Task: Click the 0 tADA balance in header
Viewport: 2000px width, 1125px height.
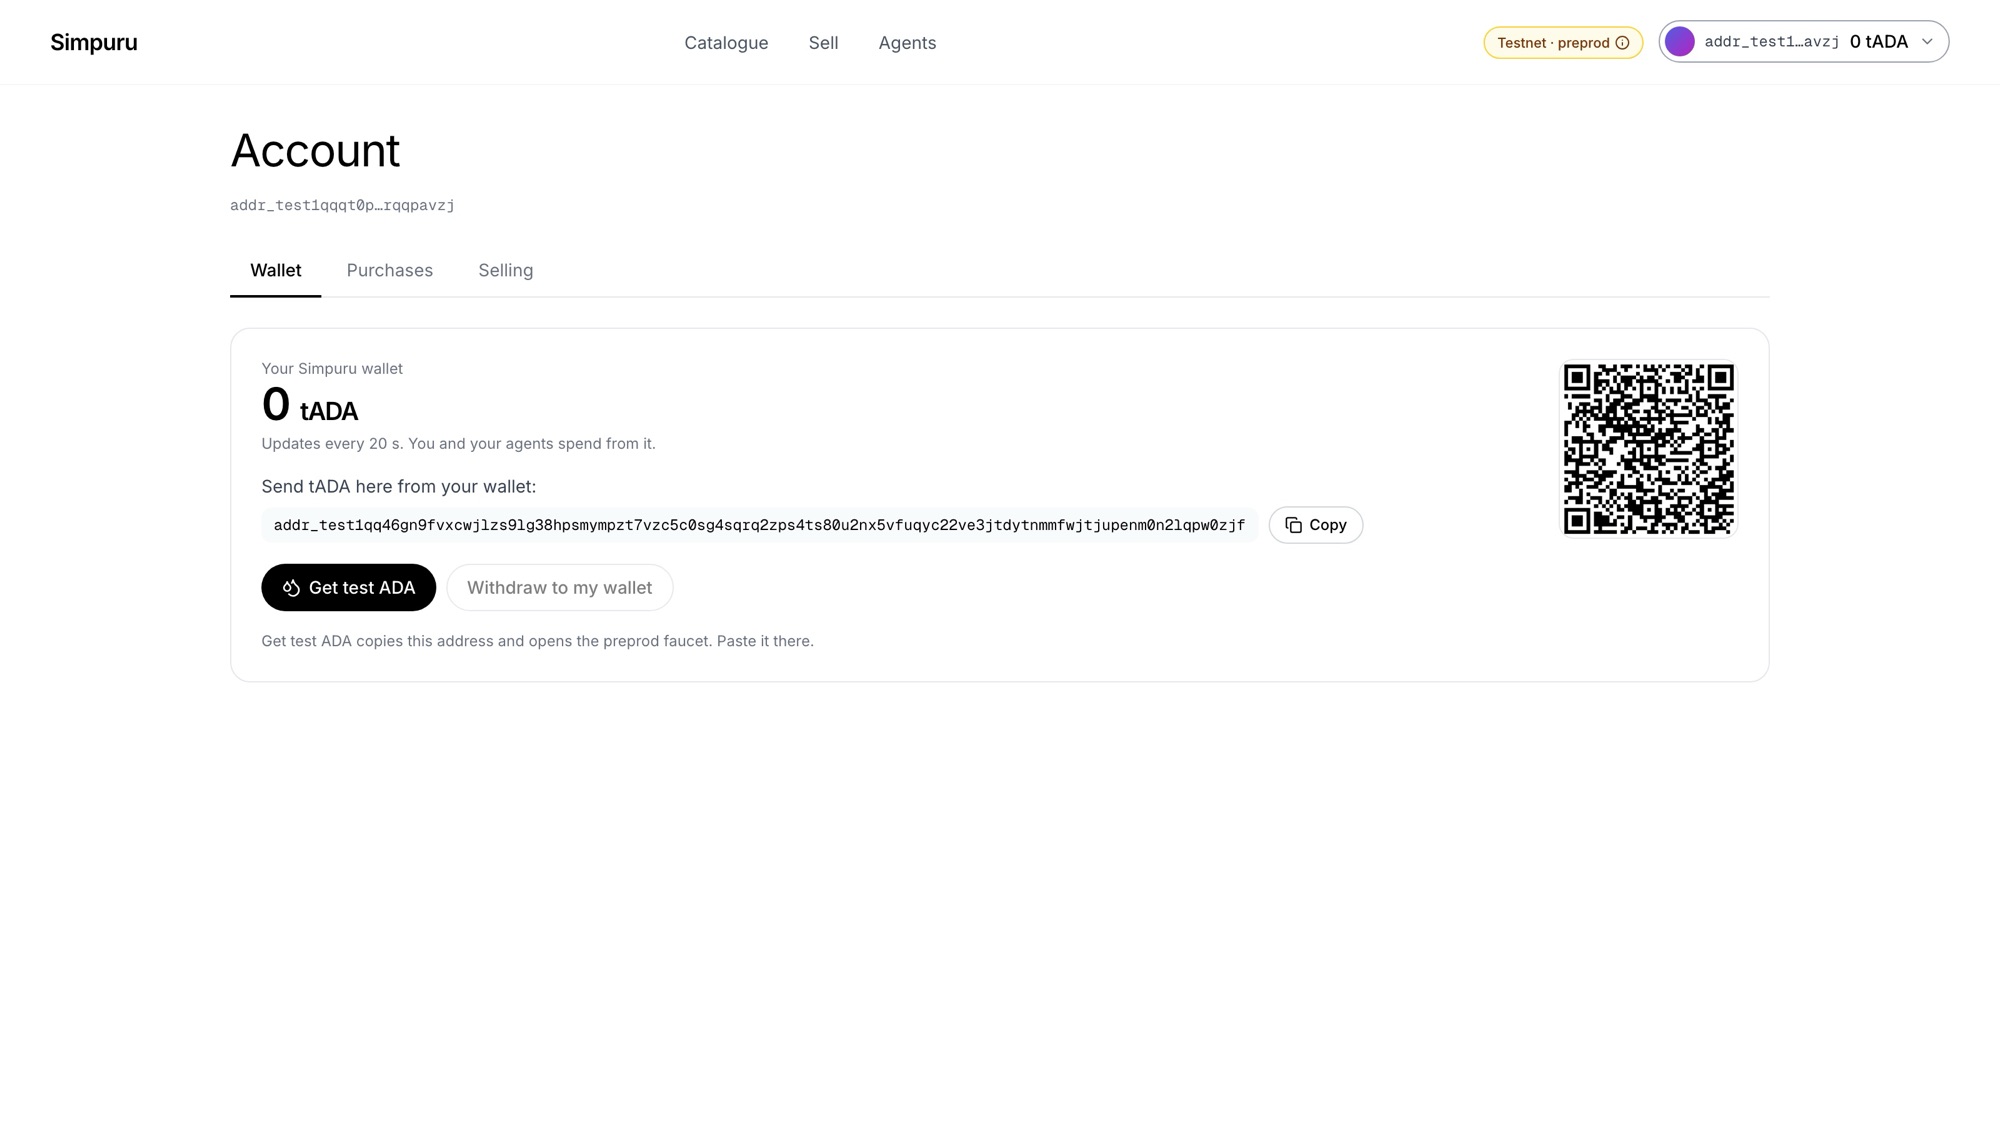Action: [1878, 42]
